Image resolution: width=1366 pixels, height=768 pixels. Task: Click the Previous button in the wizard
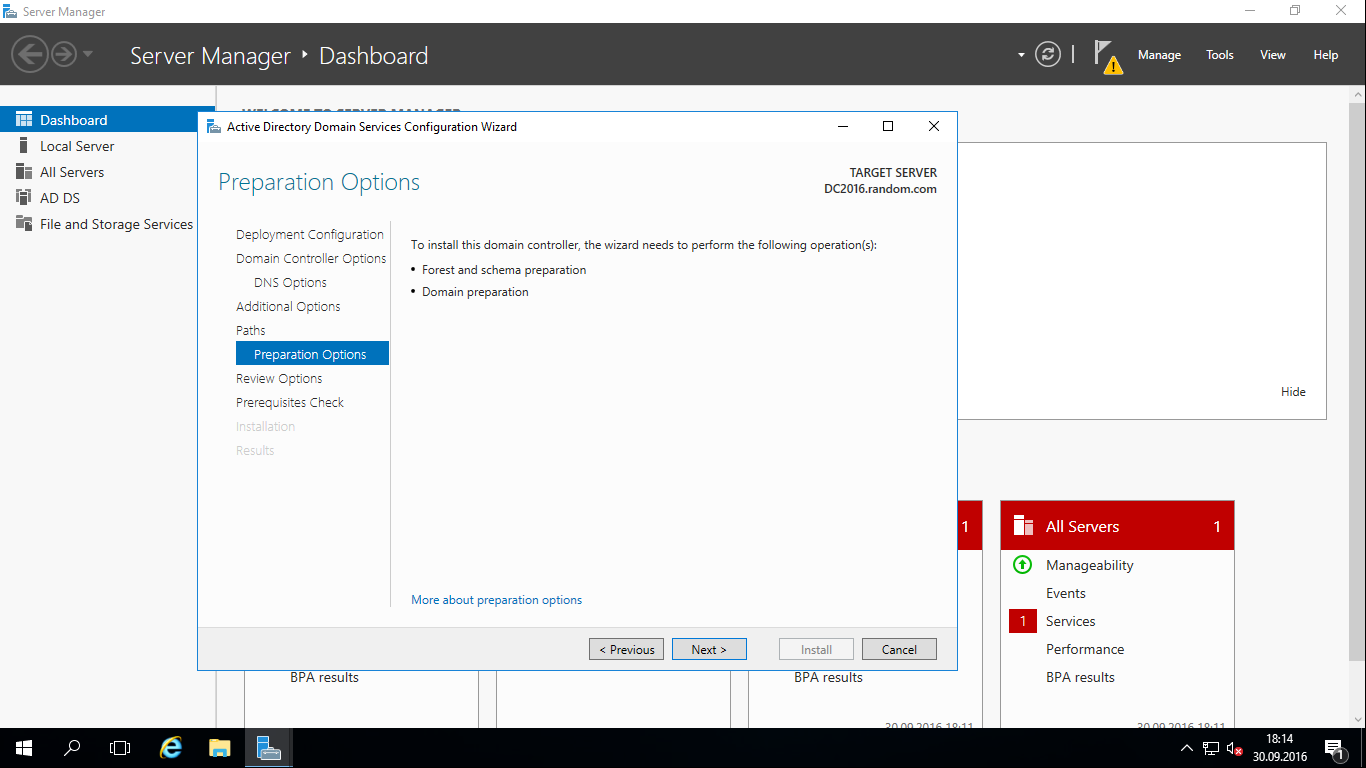626,649
